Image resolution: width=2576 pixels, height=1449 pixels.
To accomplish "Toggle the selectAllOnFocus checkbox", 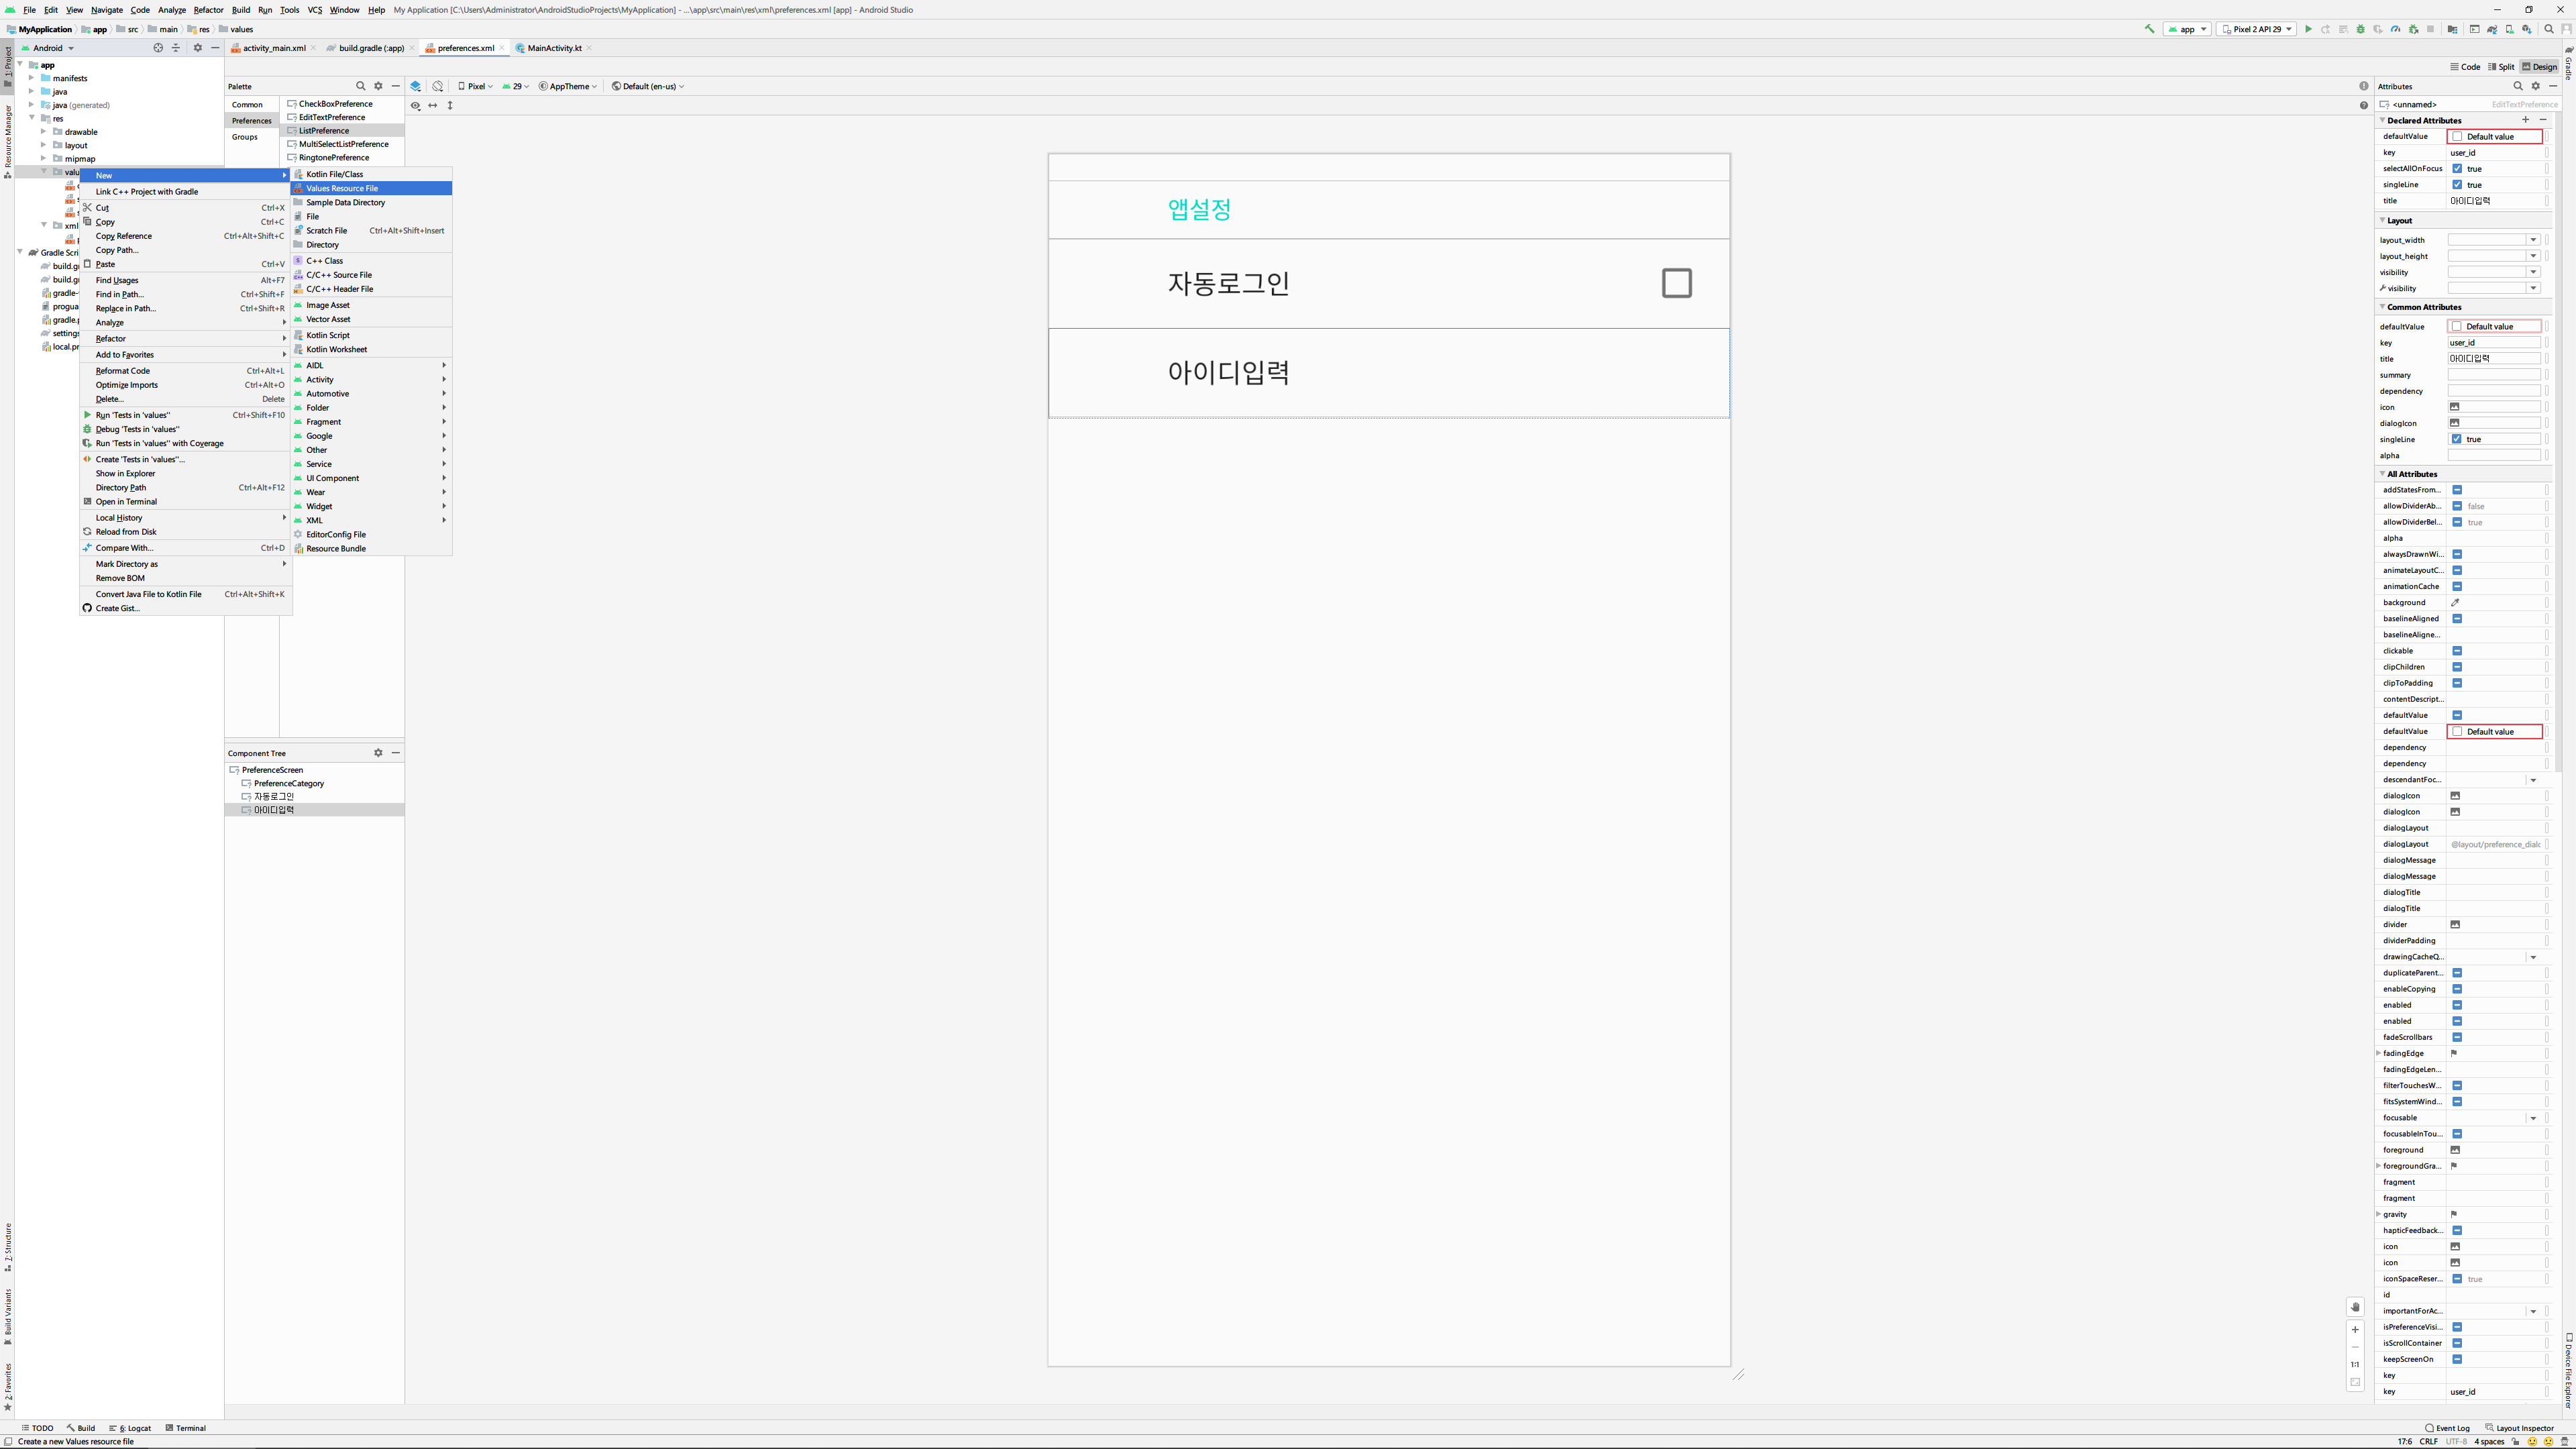I will coord(2457,169).
